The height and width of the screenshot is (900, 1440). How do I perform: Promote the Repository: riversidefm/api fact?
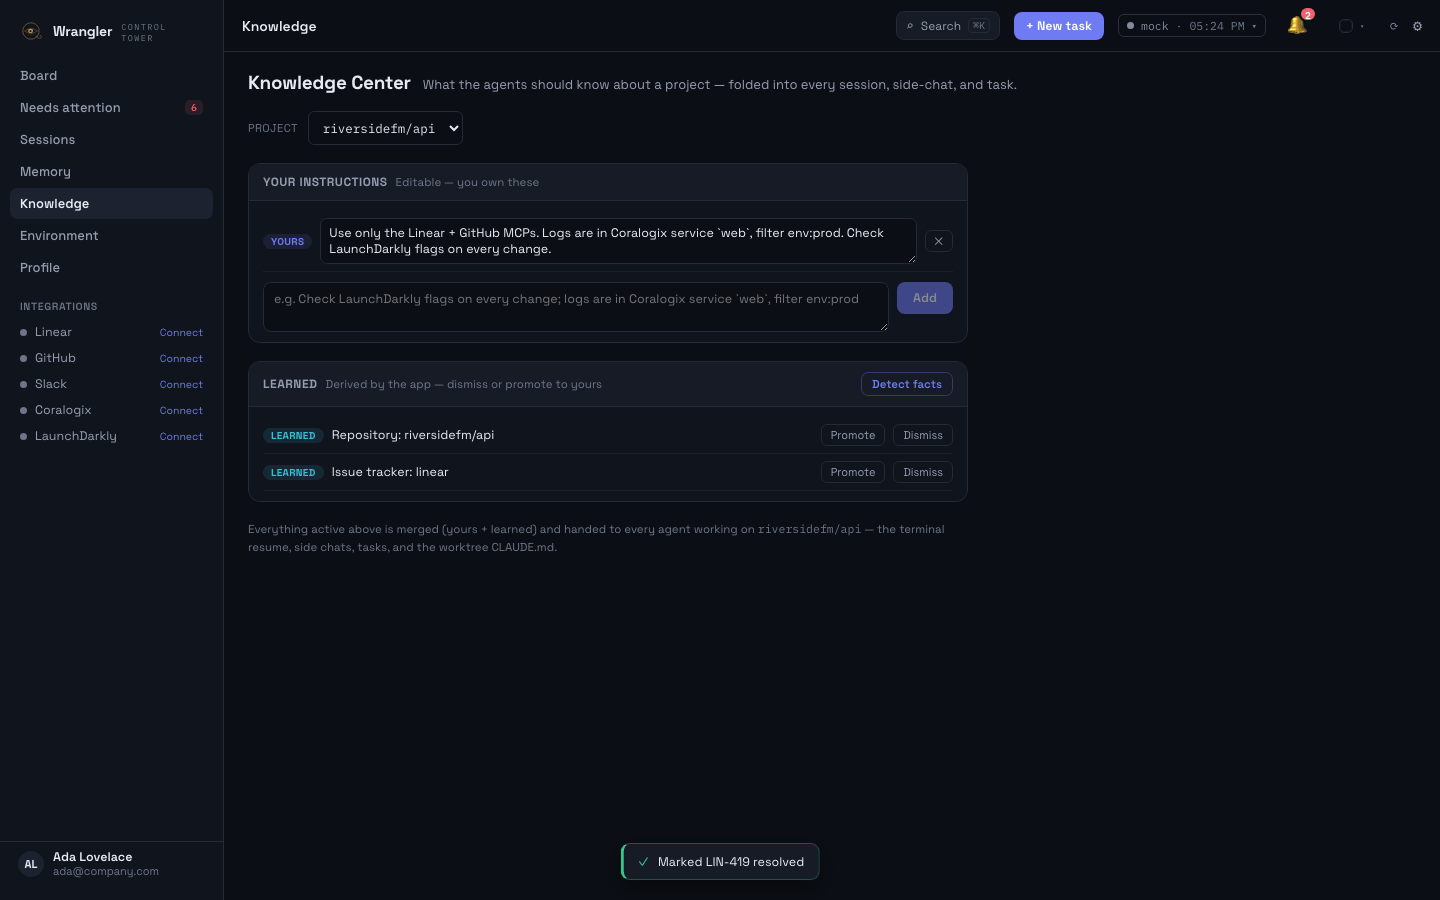[853, 435]
